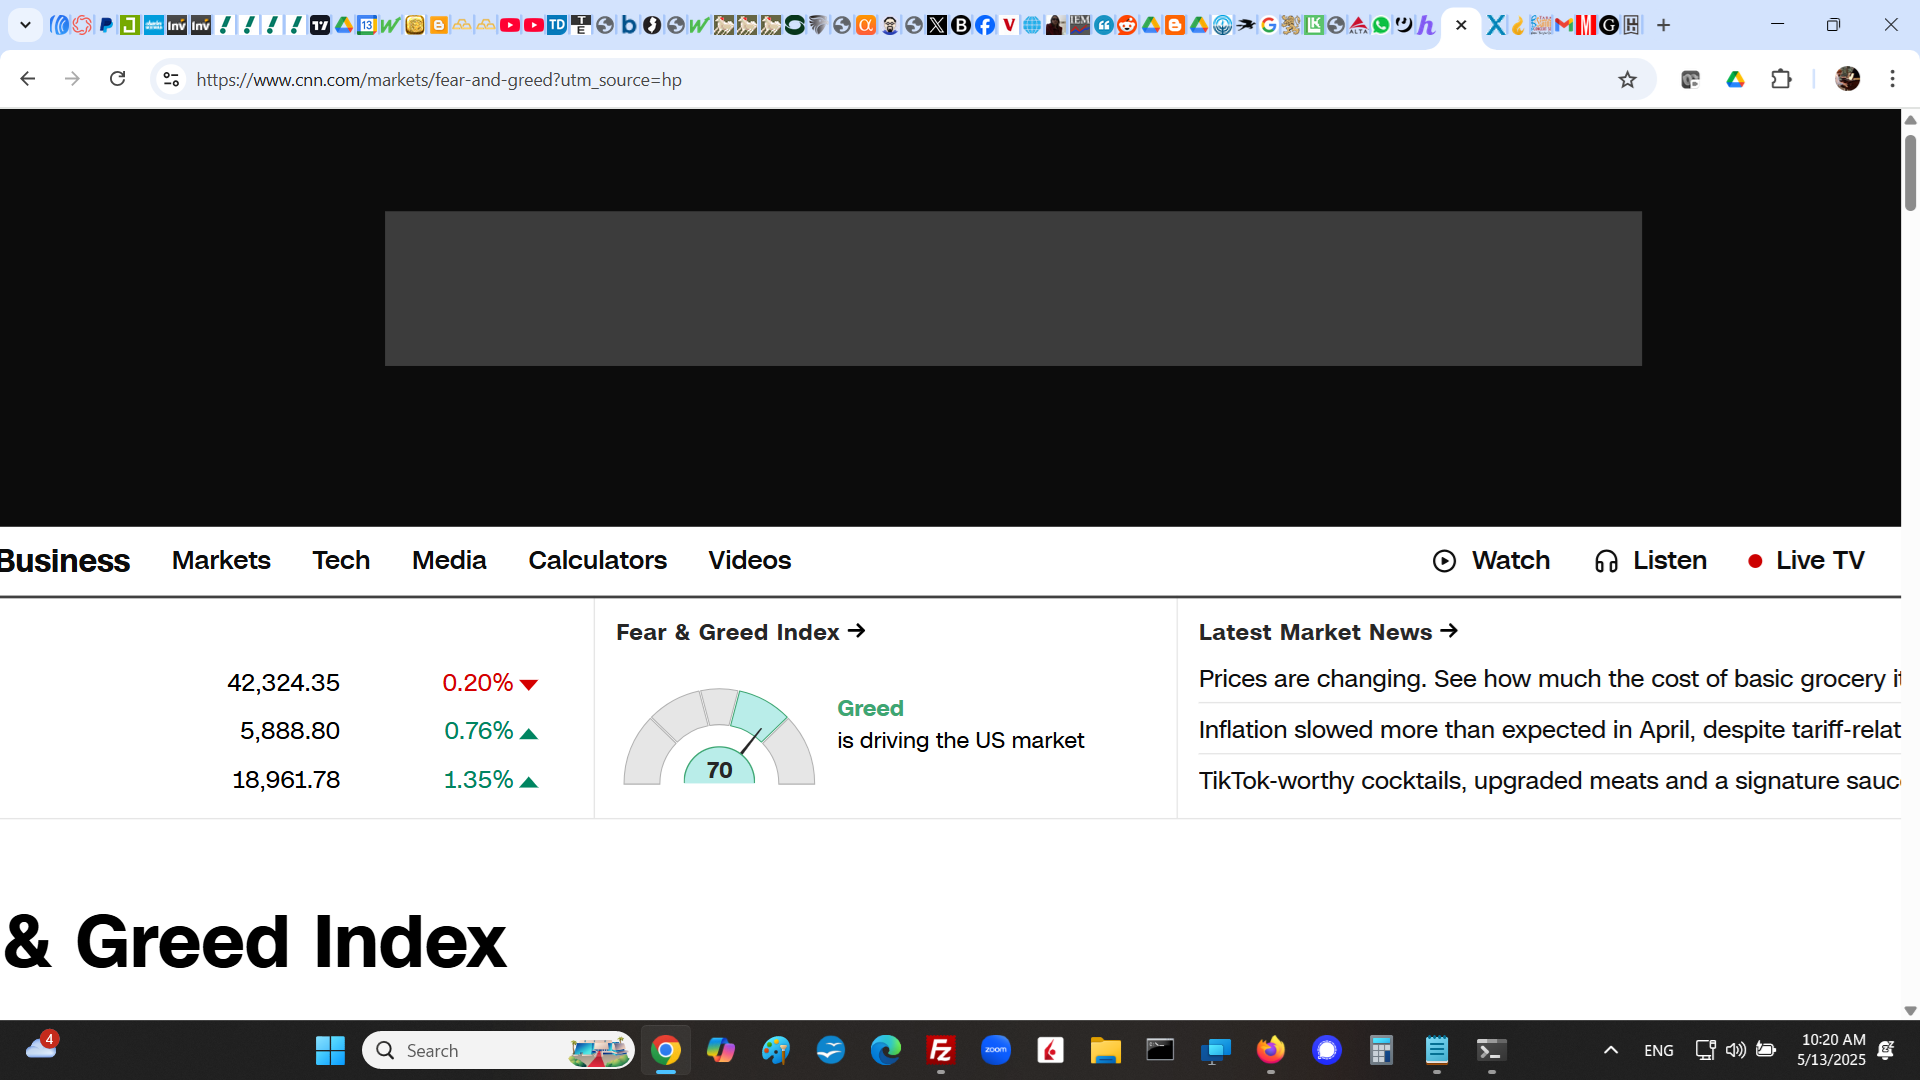
Task: Click the Windows taskbar search box
Action: [x=498, y=1050]
